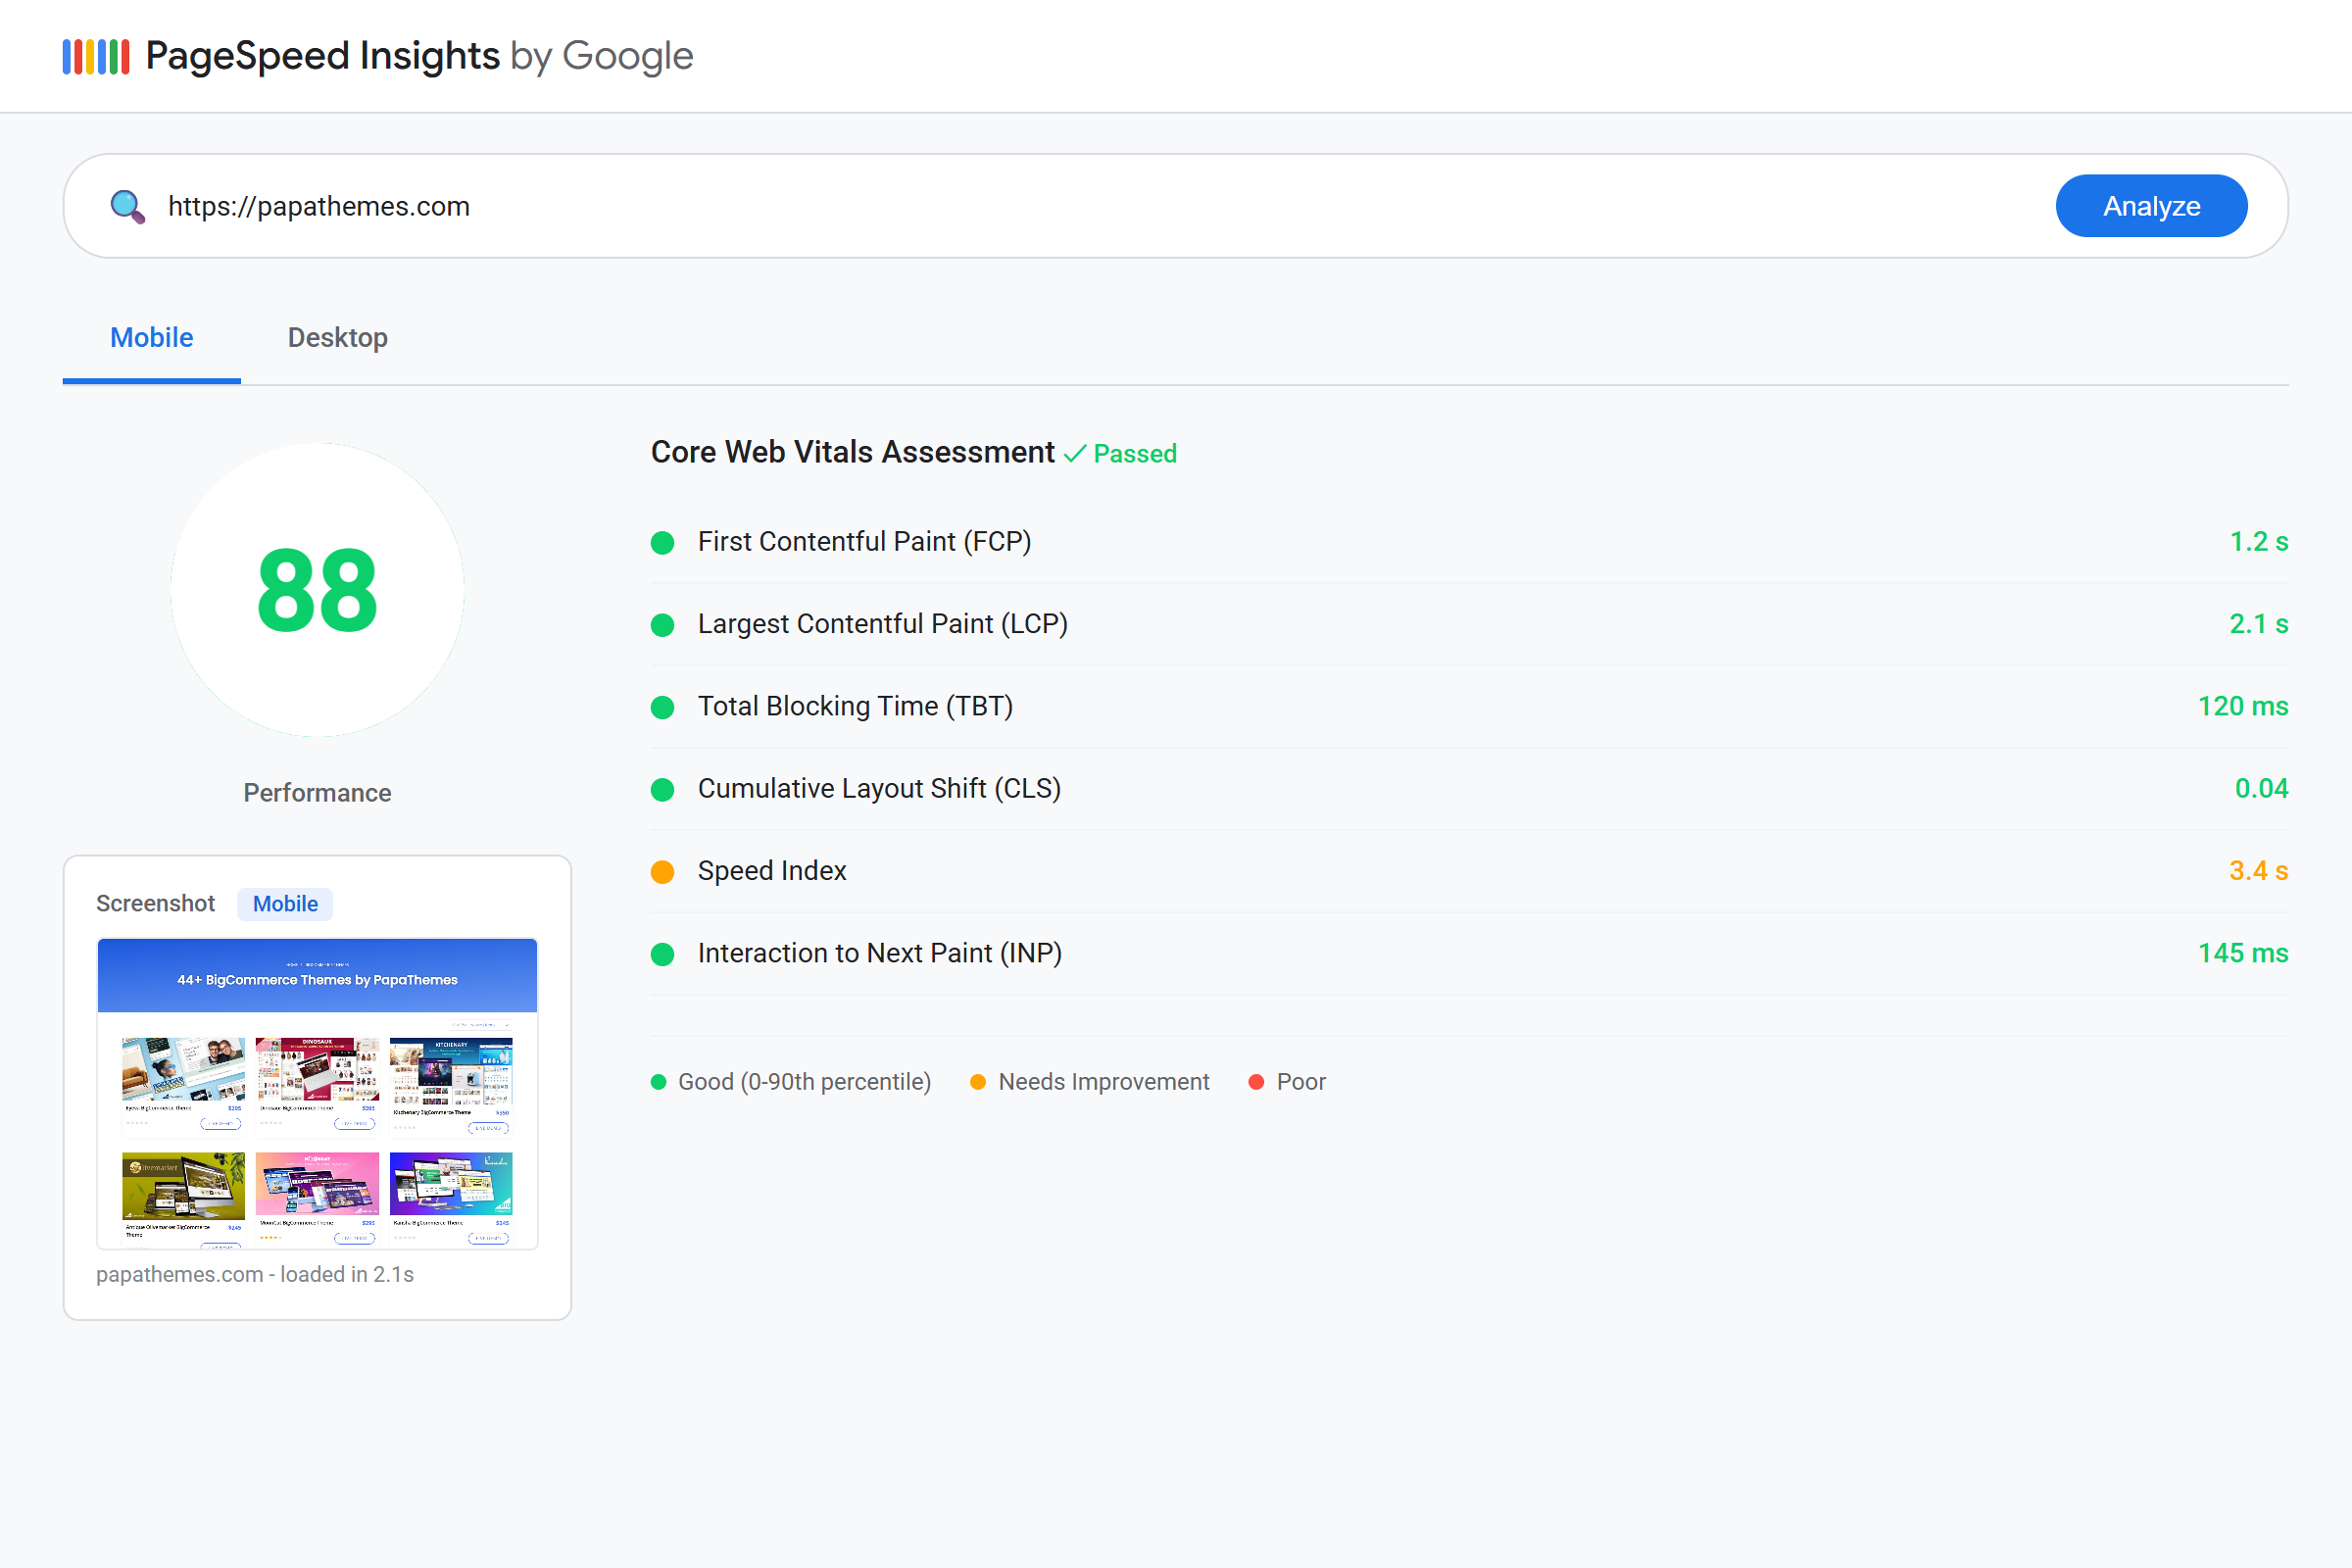The height and width of the screenshot is (1568, 2352).
Task: Click the green dot beside Cumulative Layout Shift
Action: coord(663,789)
